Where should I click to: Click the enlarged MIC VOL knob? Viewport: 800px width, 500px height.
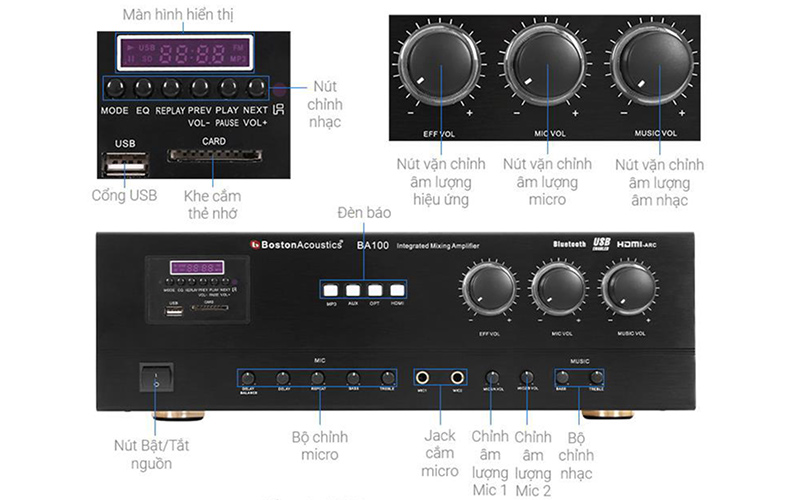click(544, 63)
